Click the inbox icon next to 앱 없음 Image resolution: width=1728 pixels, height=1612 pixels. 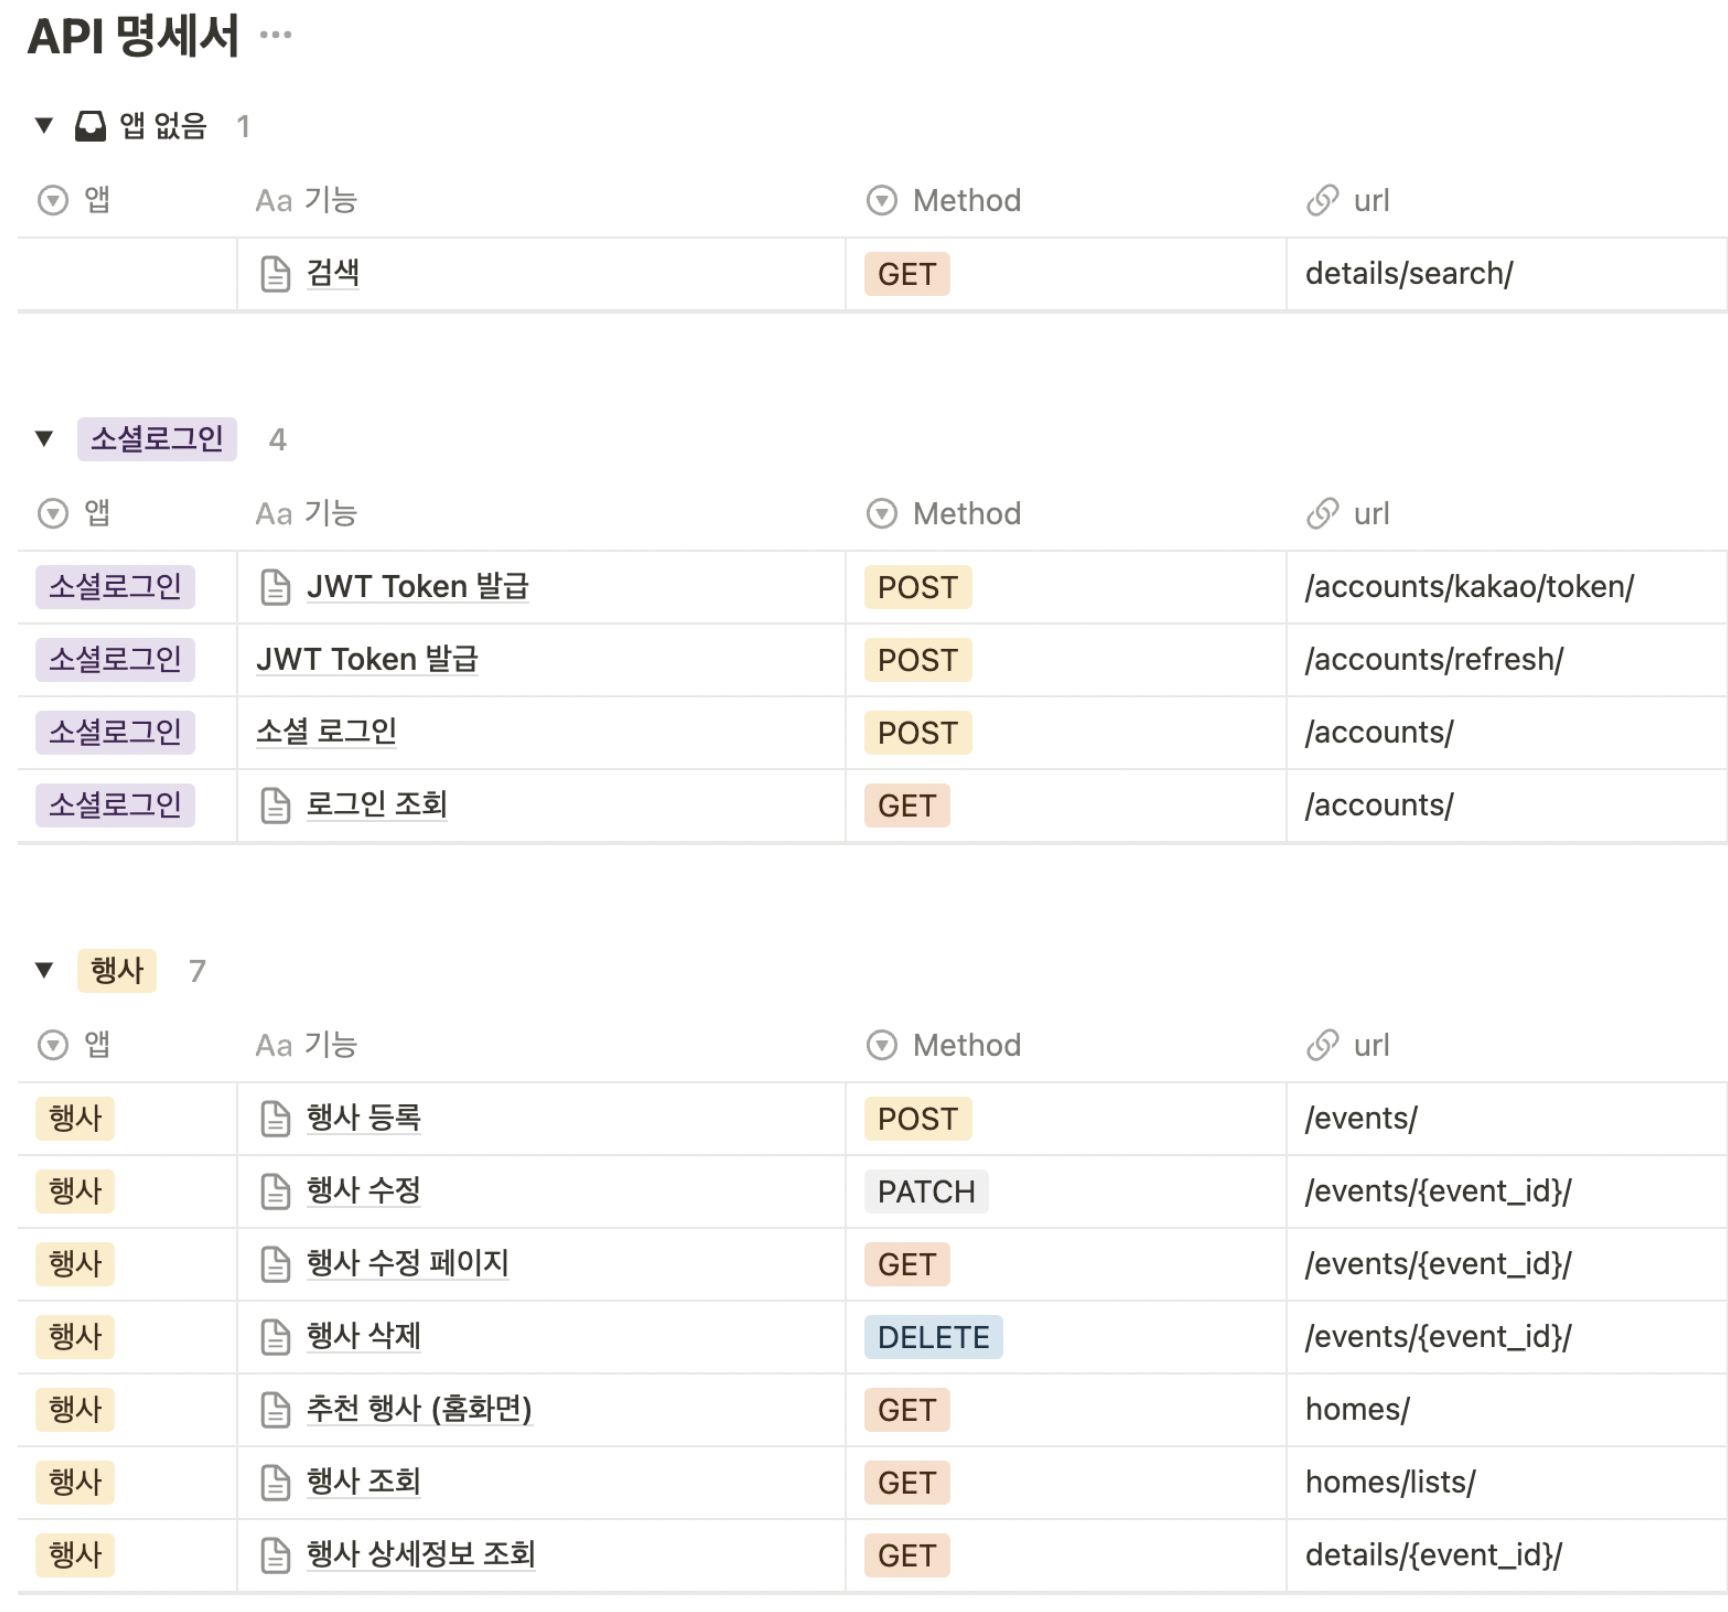[x=90, y=126]
